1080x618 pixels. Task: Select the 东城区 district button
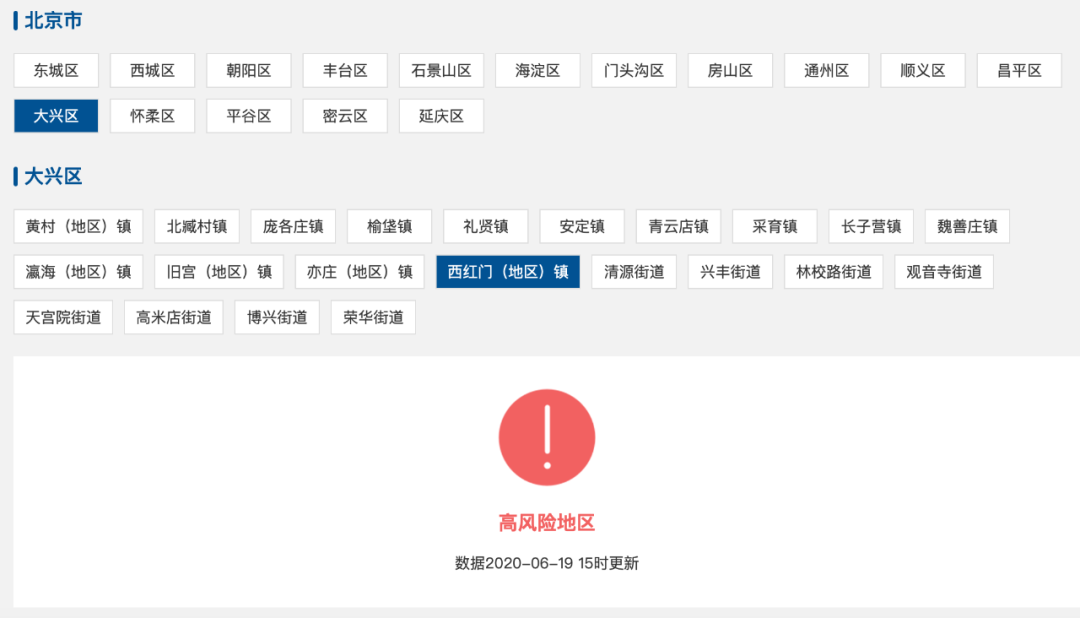[56, 70]
